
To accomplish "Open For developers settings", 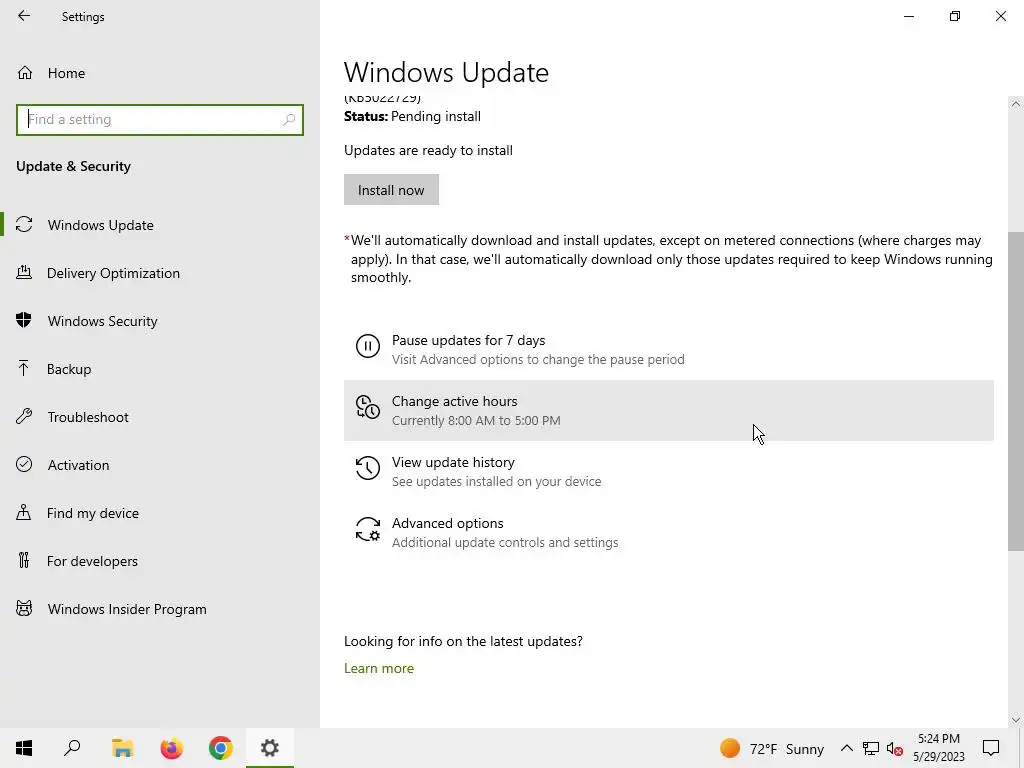I will (x=160, y=561).
